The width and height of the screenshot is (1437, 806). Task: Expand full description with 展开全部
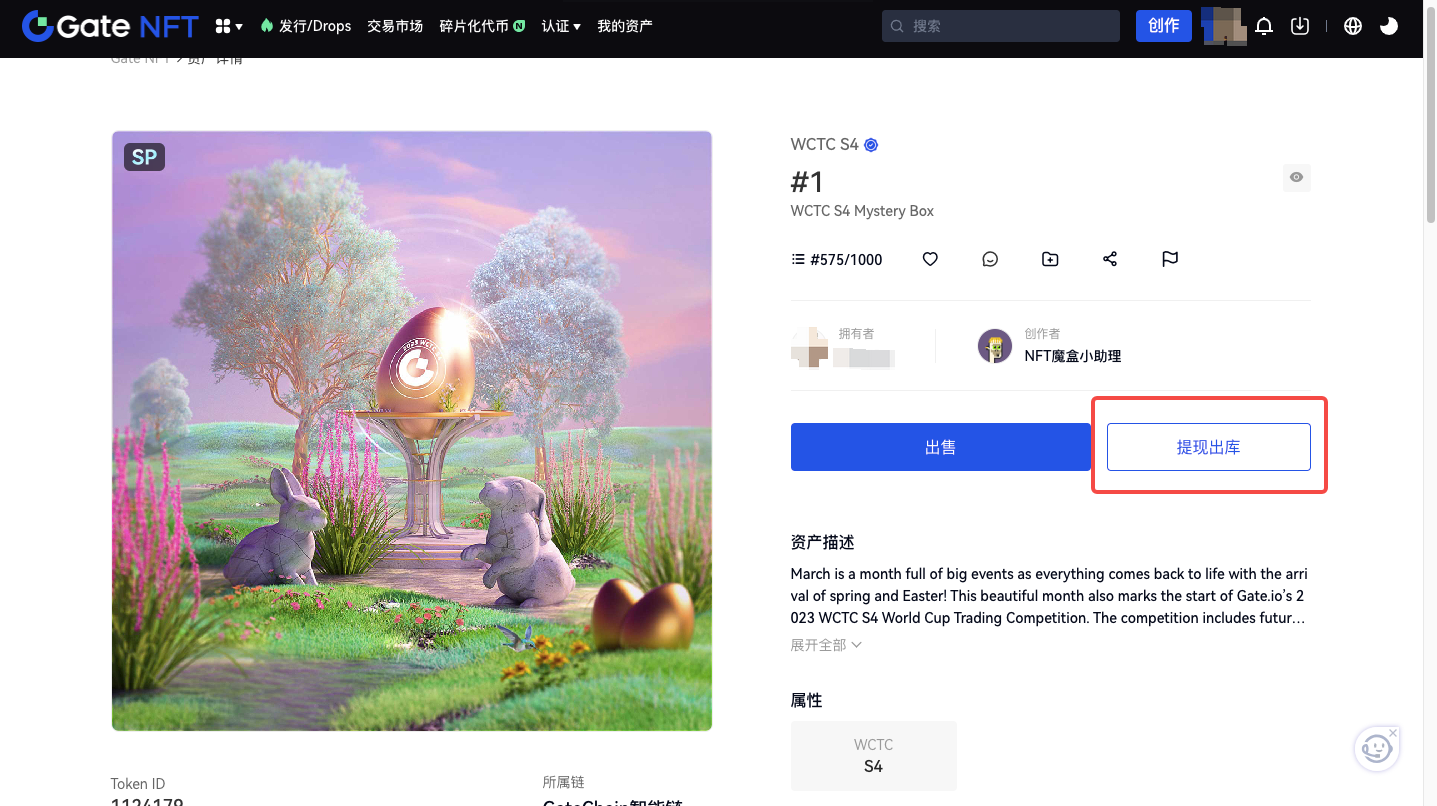(826, 645)
